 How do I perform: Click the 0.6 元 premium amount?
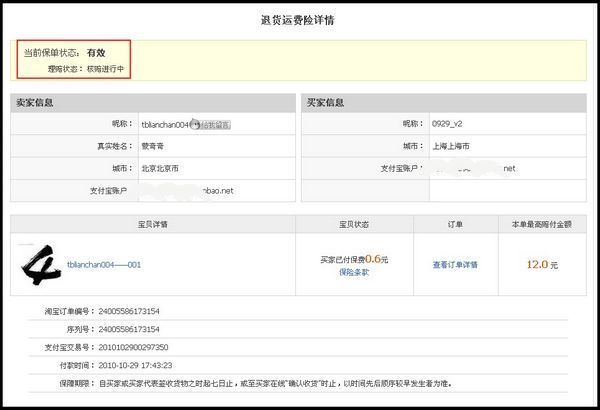[x=376, y=258]
